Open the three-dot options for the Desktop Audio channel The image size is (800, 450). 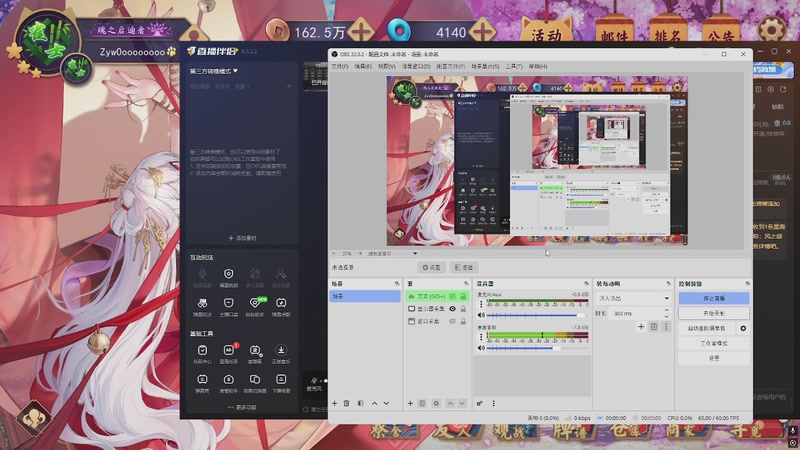coord(481,337)
